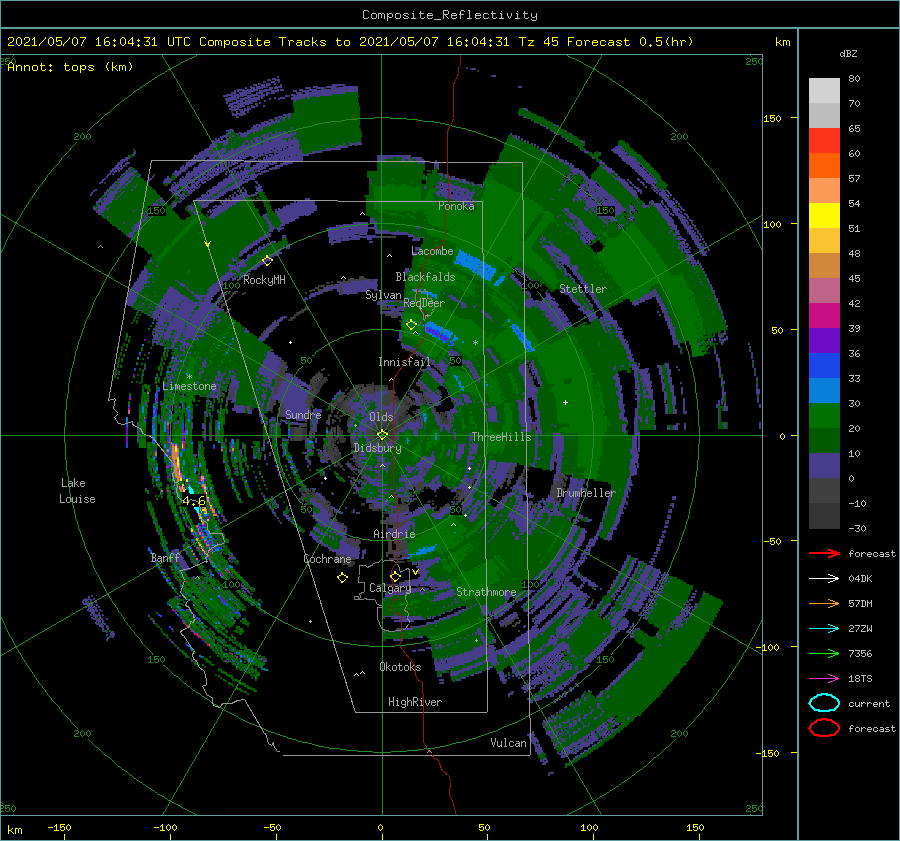The height and width of the screenshot is (841, 900).
Task: Click the Composite_Reflectivity title
Action: (x=449, y=15)
